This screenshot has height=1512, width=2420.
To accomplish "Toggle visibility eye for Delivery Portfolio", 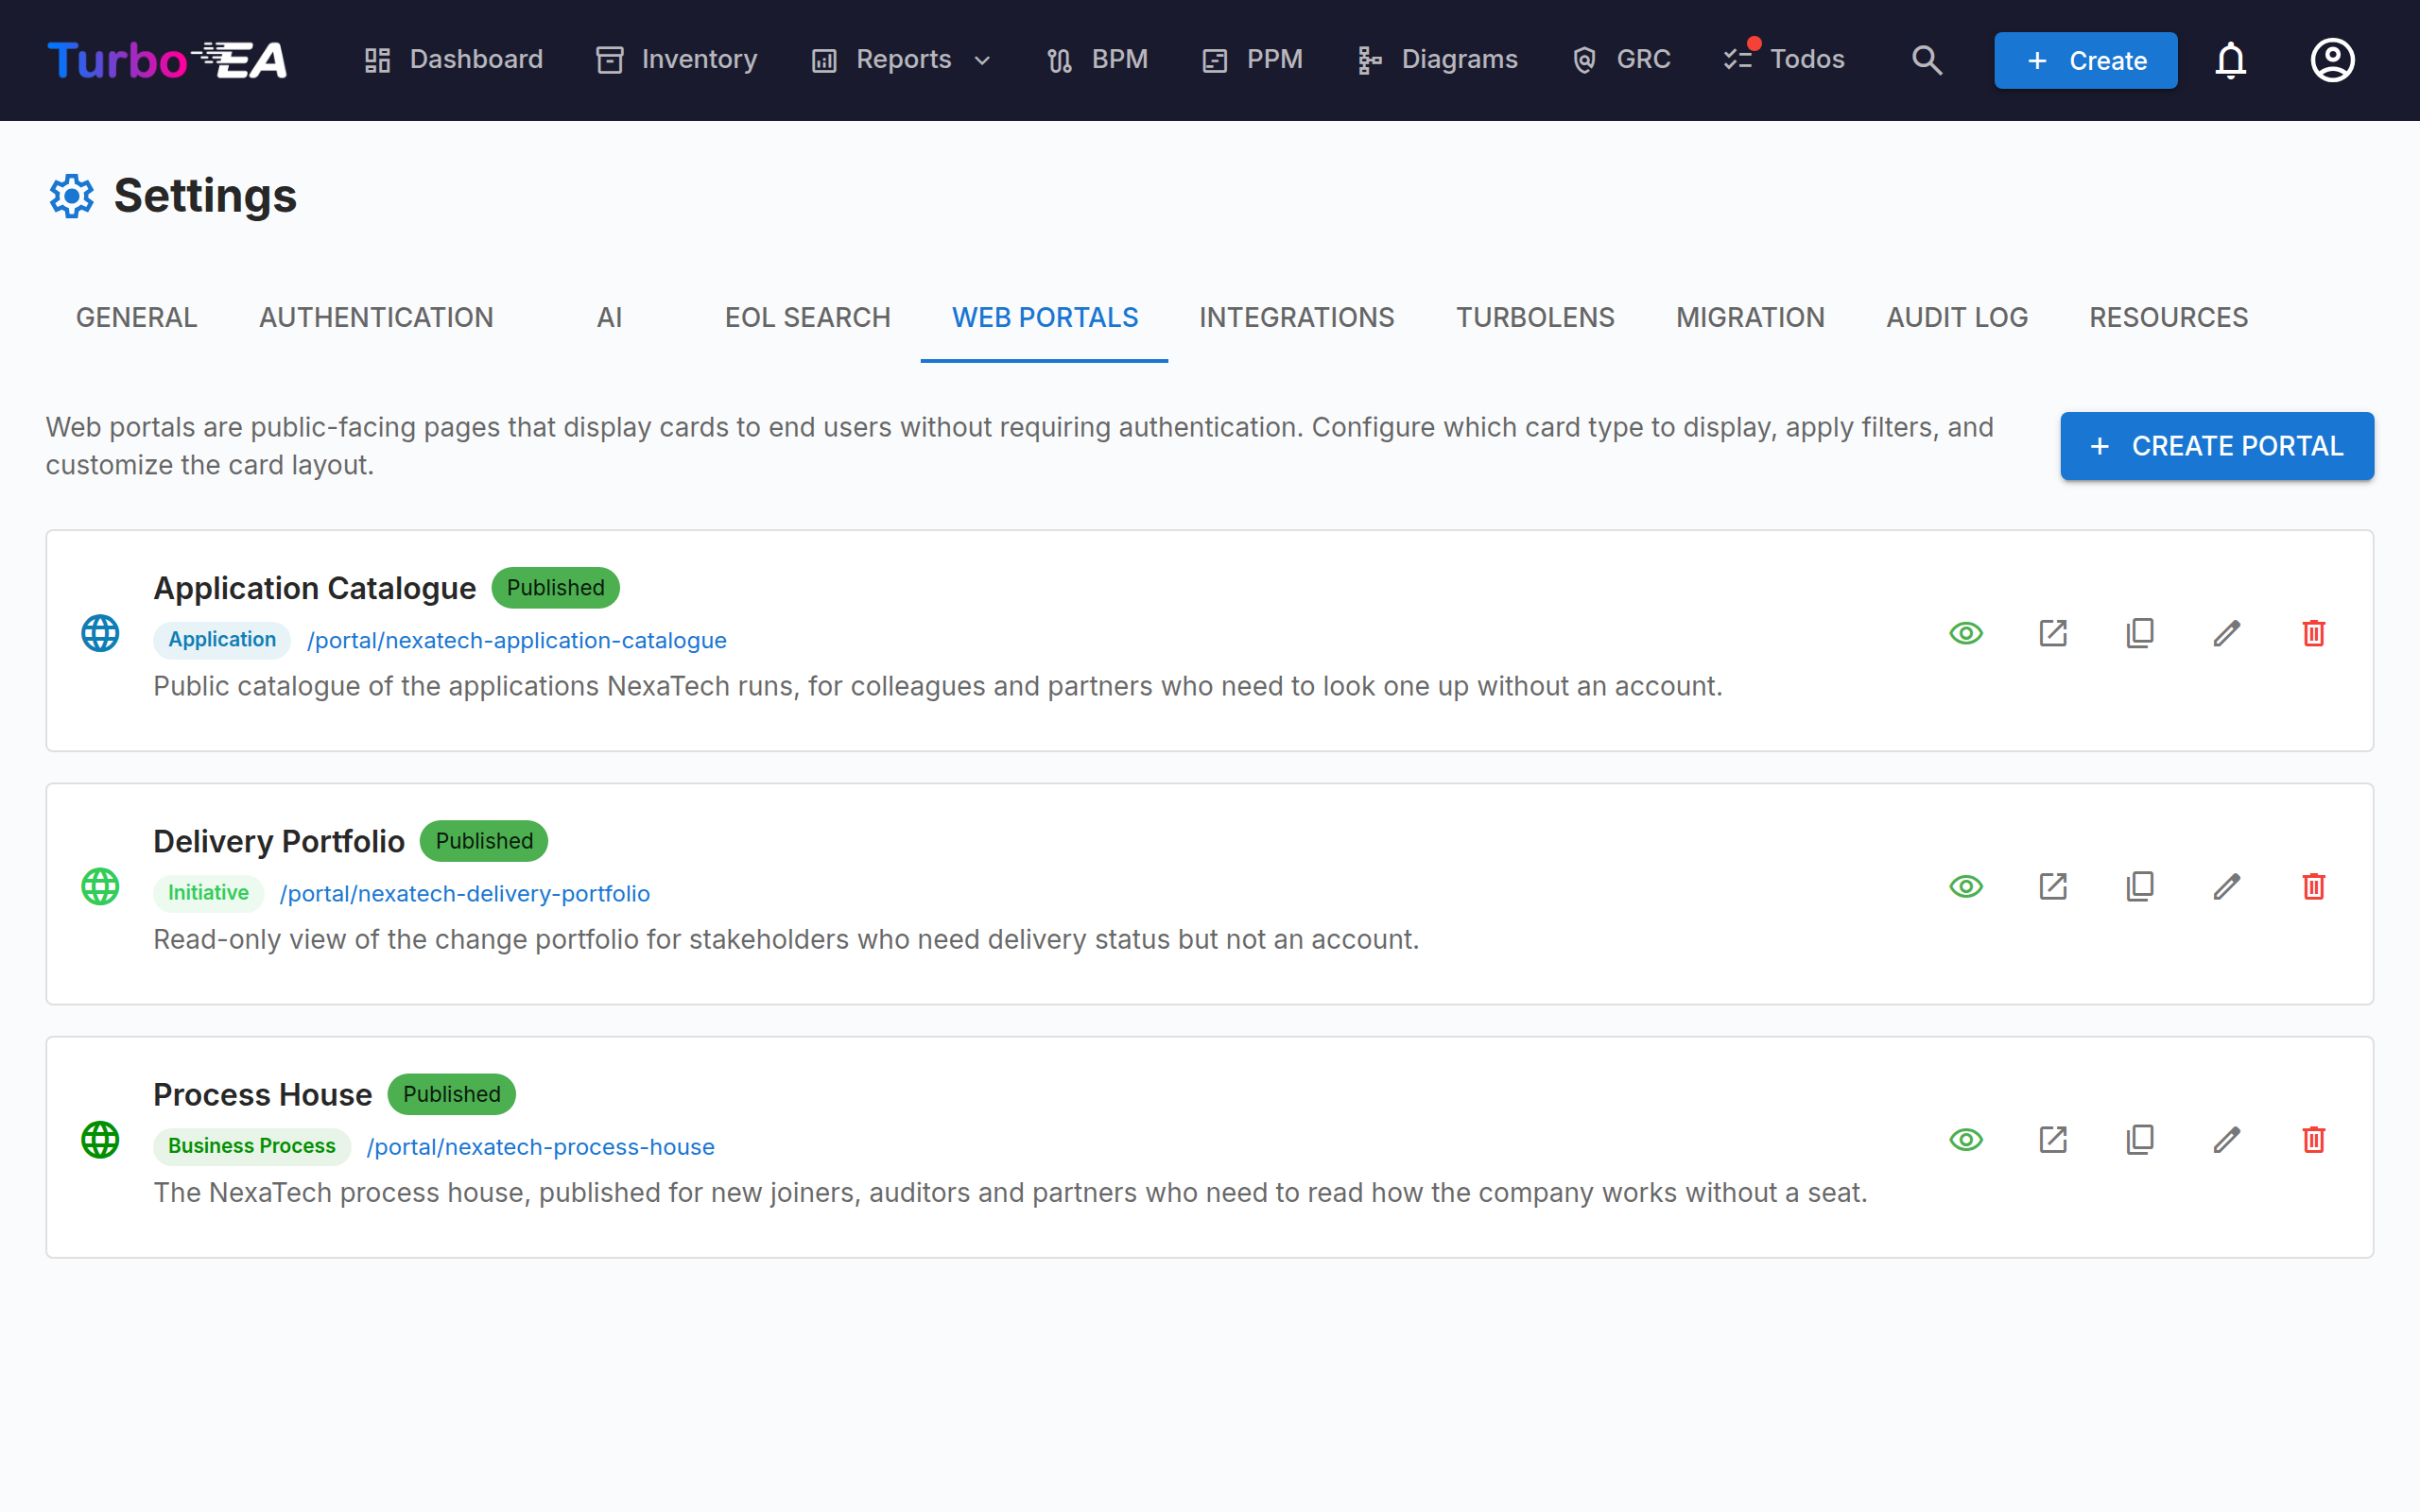I will [1965, 886].
